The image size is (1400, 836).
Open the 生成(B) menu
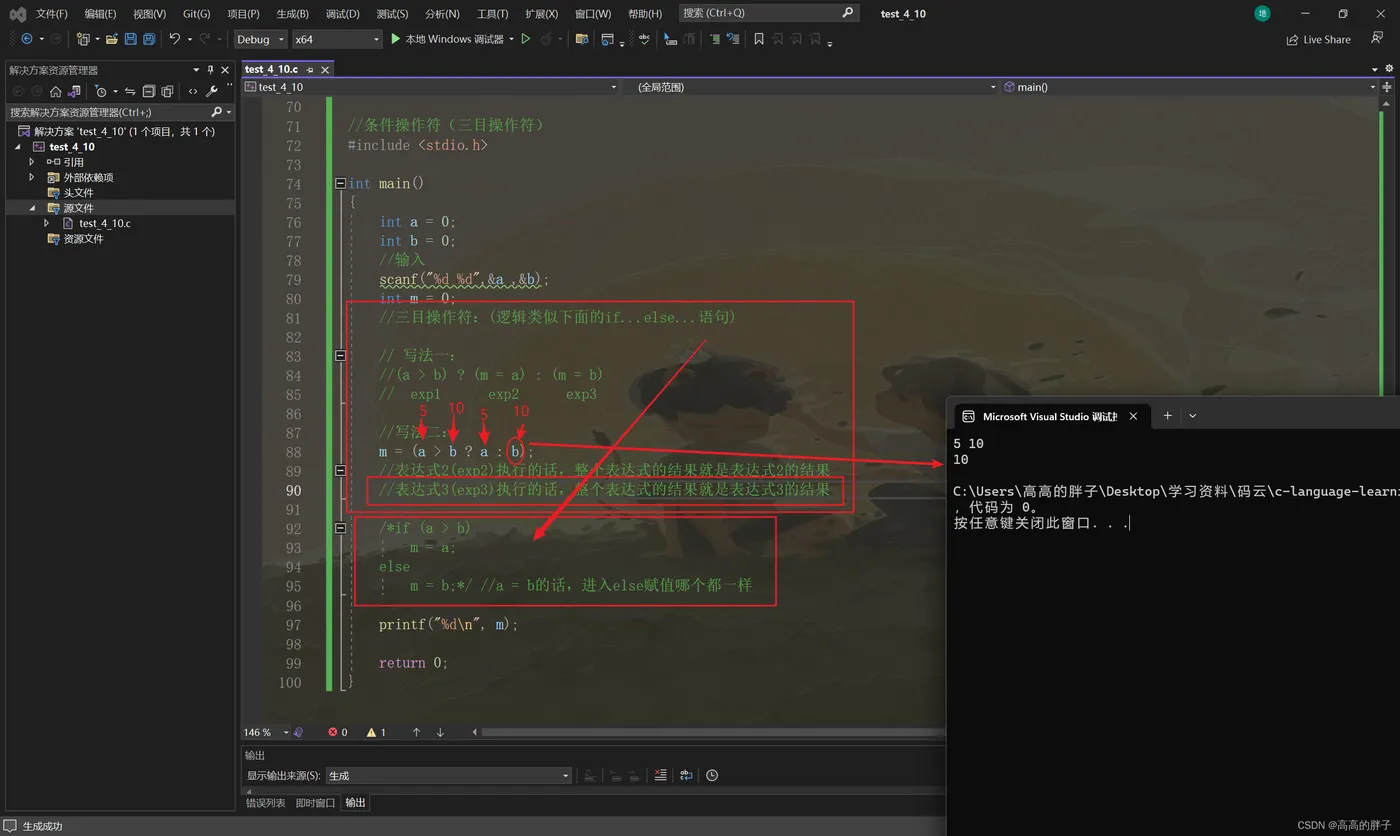292,13
